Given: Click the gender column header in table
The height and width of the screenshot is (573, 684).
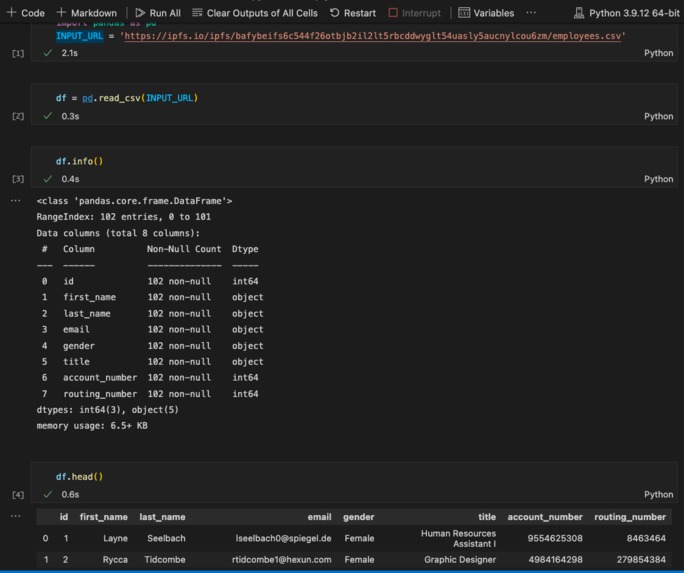Looking at the screenshot, I should (x=359, y=517).
